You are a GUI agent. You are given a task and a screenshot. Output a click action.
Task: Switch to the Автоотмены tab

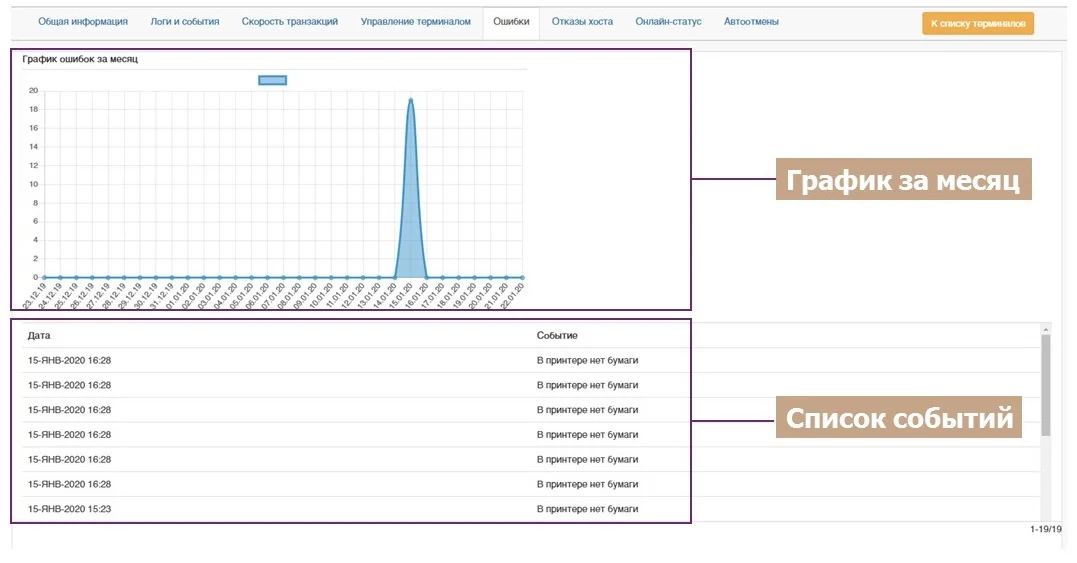tap(751, 22)
